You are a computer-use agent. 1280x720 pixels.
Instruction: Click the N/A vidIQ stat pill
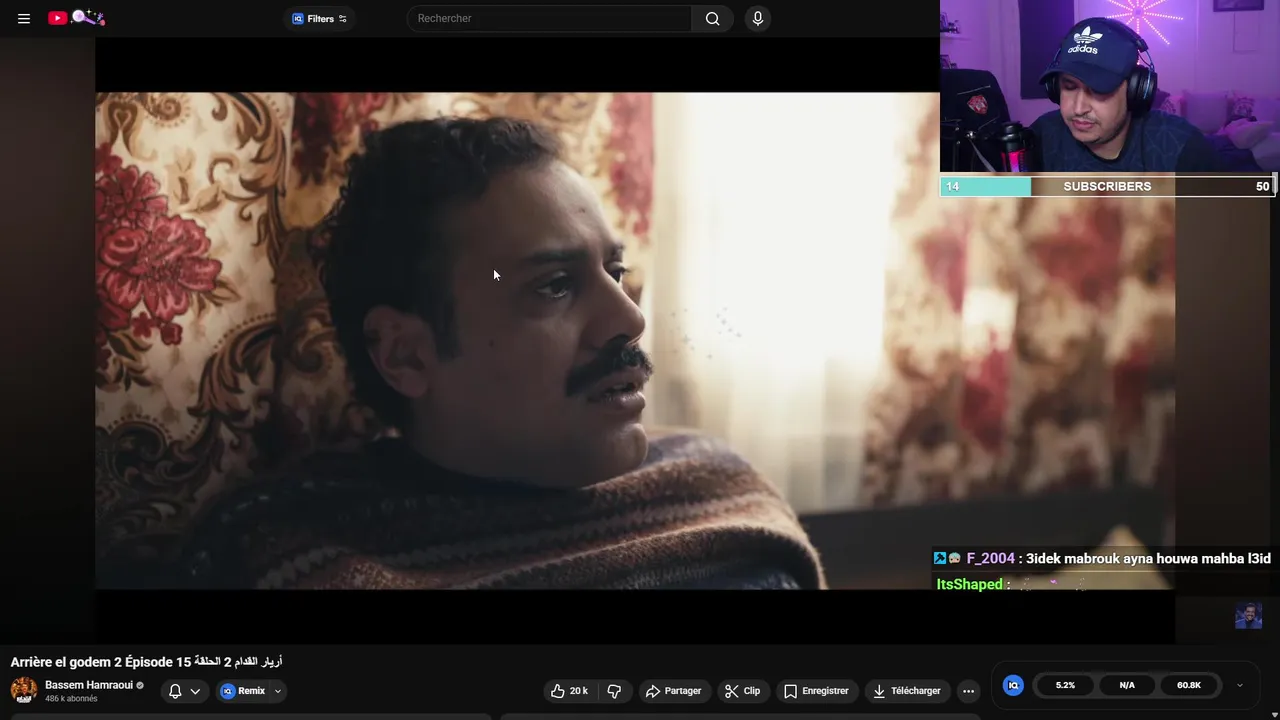click(x=1127, y=685)
